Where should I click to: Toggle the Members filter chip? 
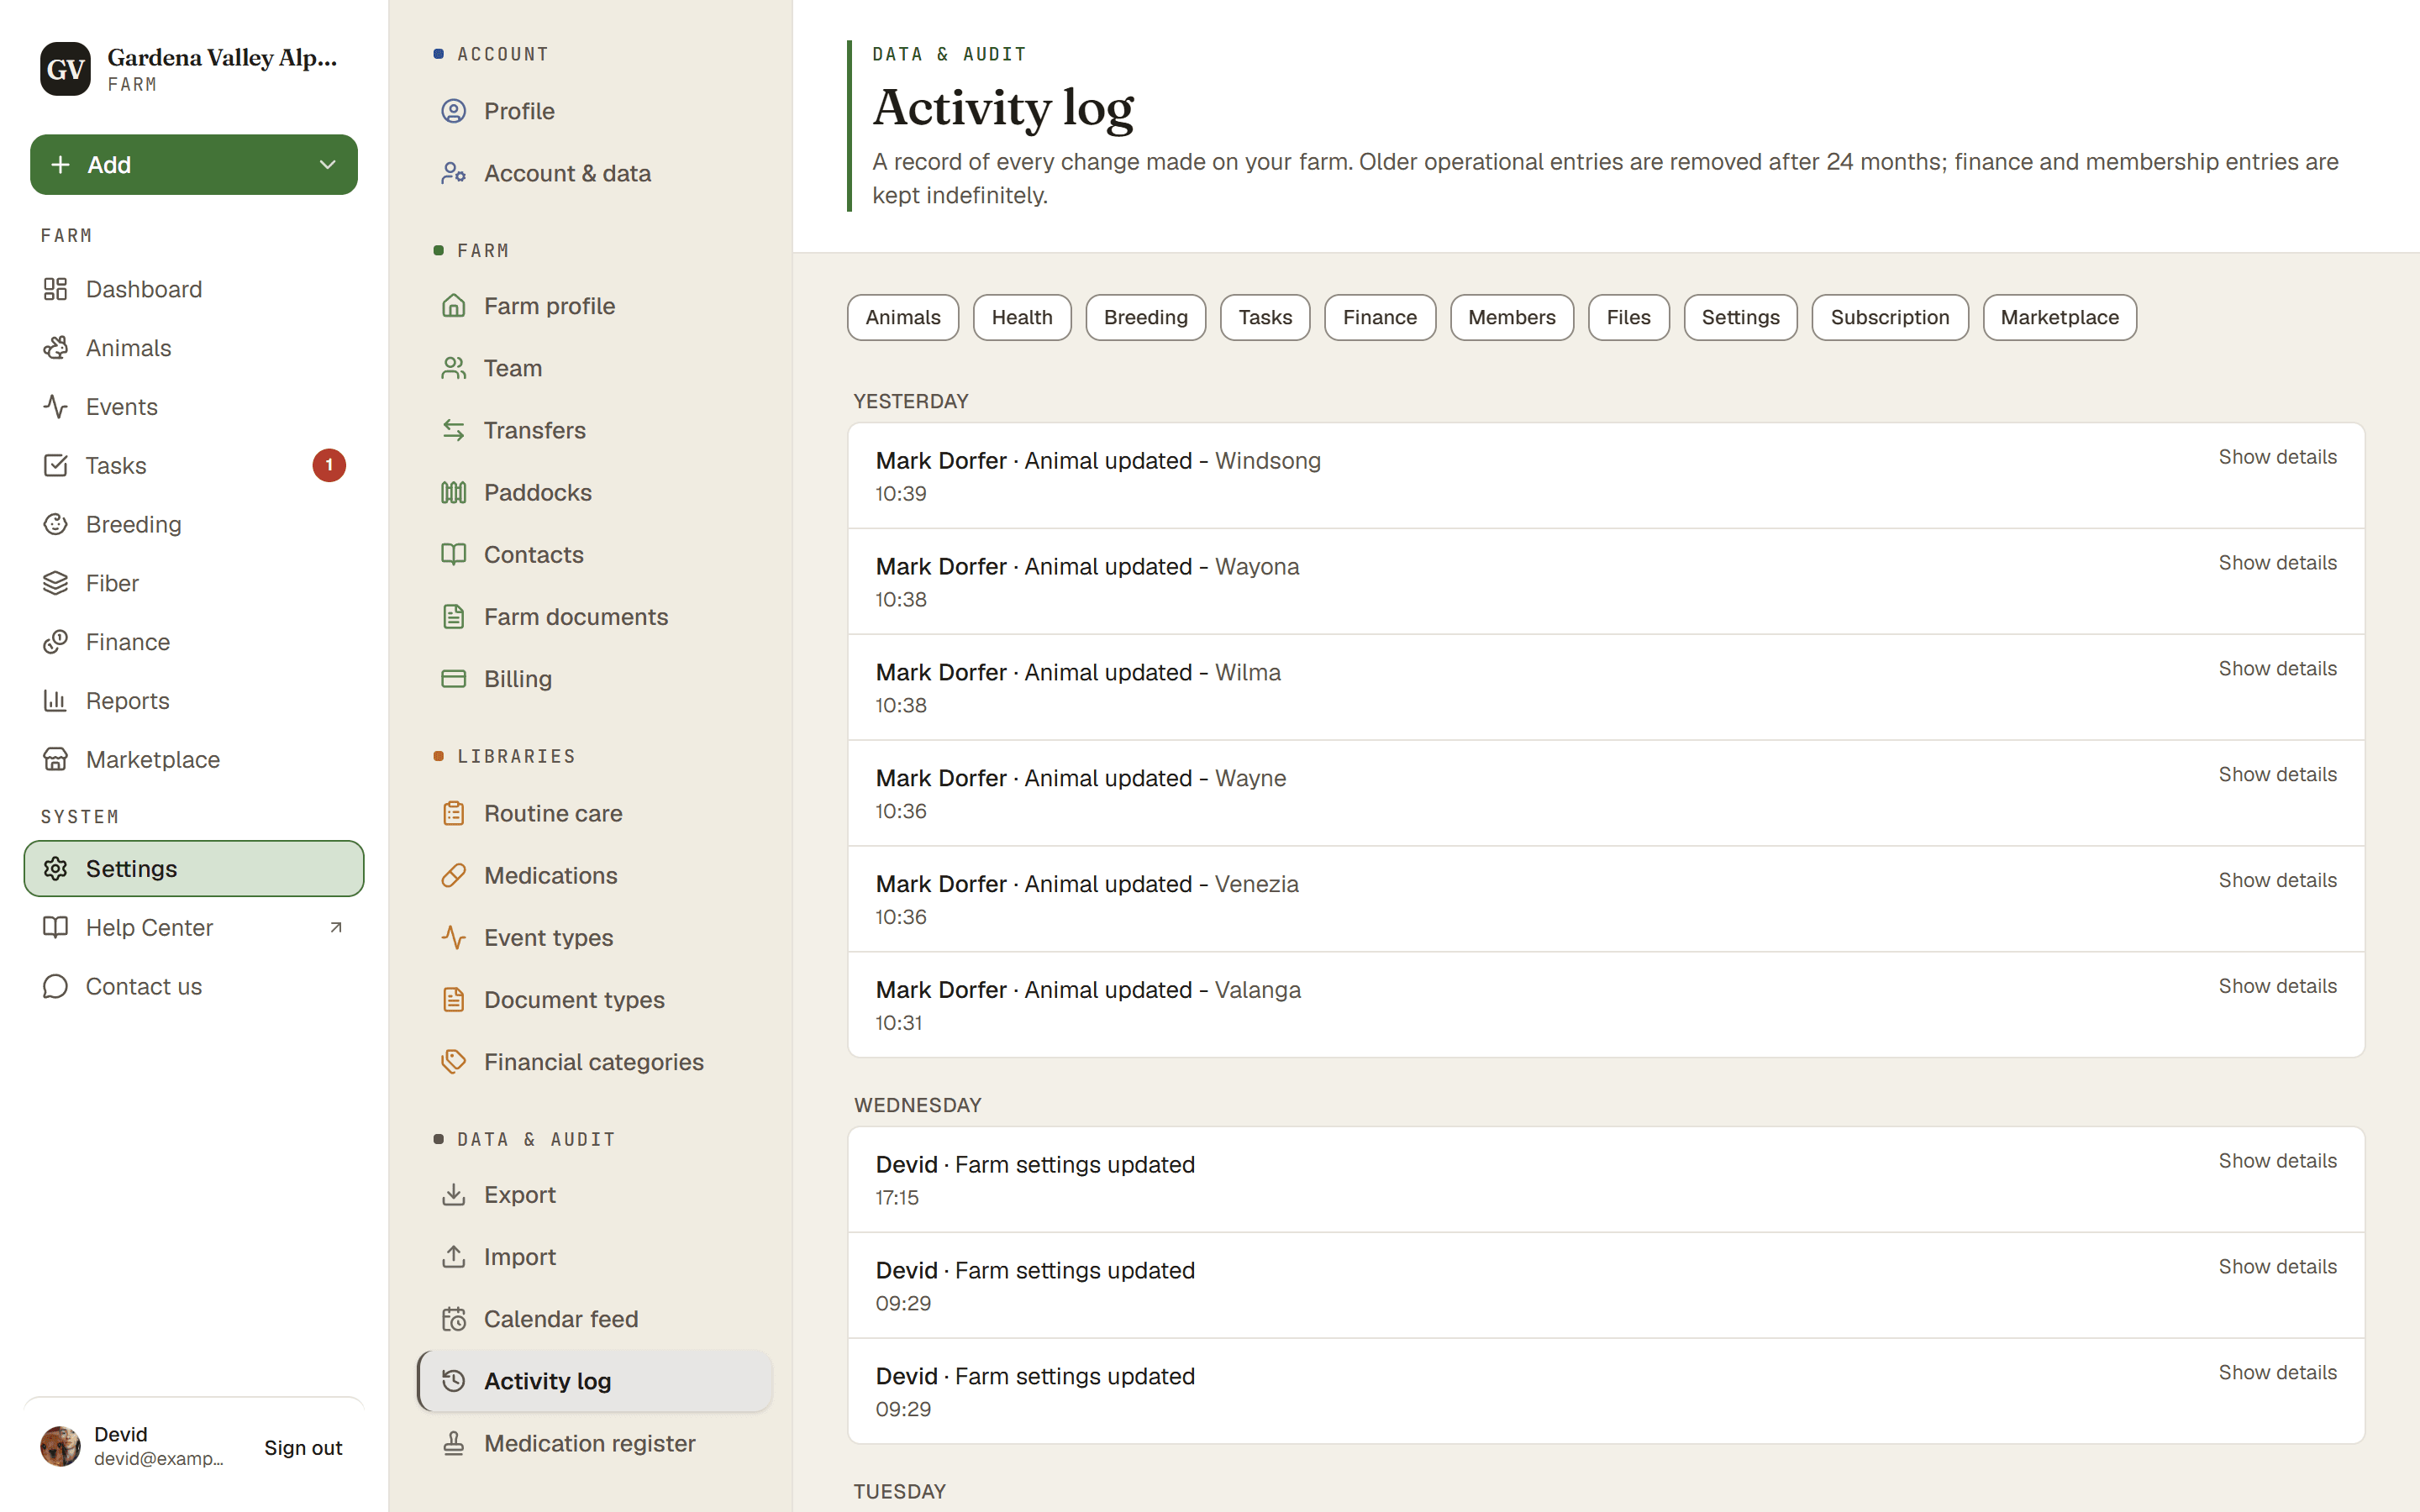(x=1512, y=317)
